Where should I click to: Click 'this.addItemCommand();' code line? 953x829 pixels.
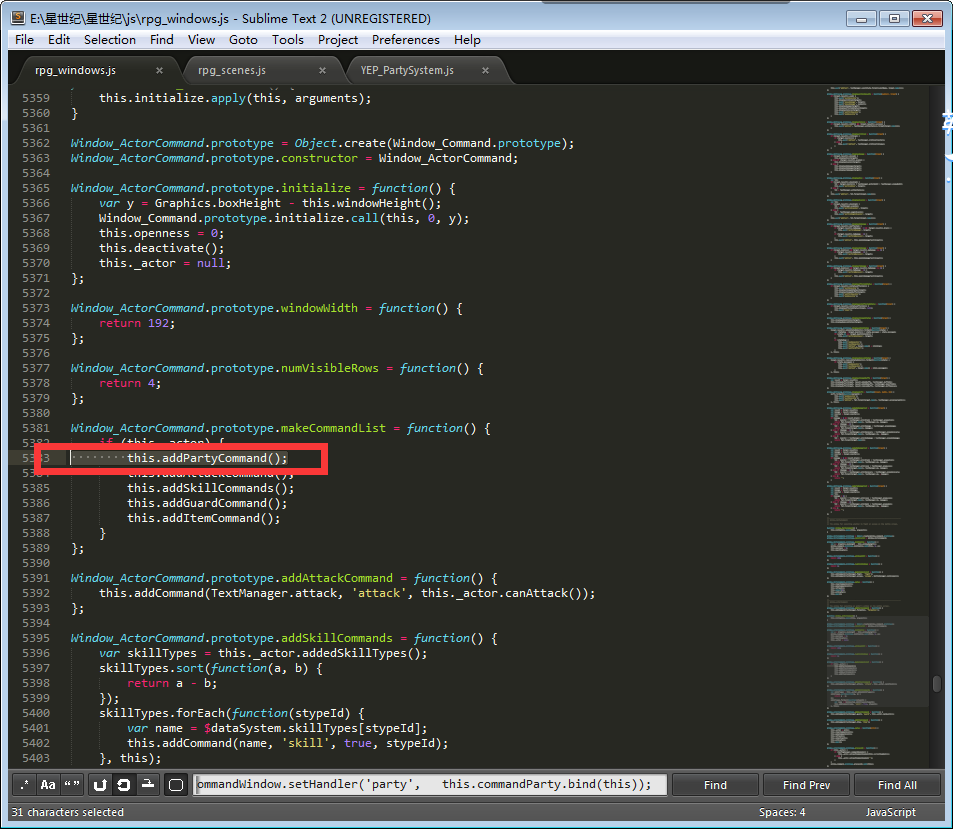pos(204,518)
